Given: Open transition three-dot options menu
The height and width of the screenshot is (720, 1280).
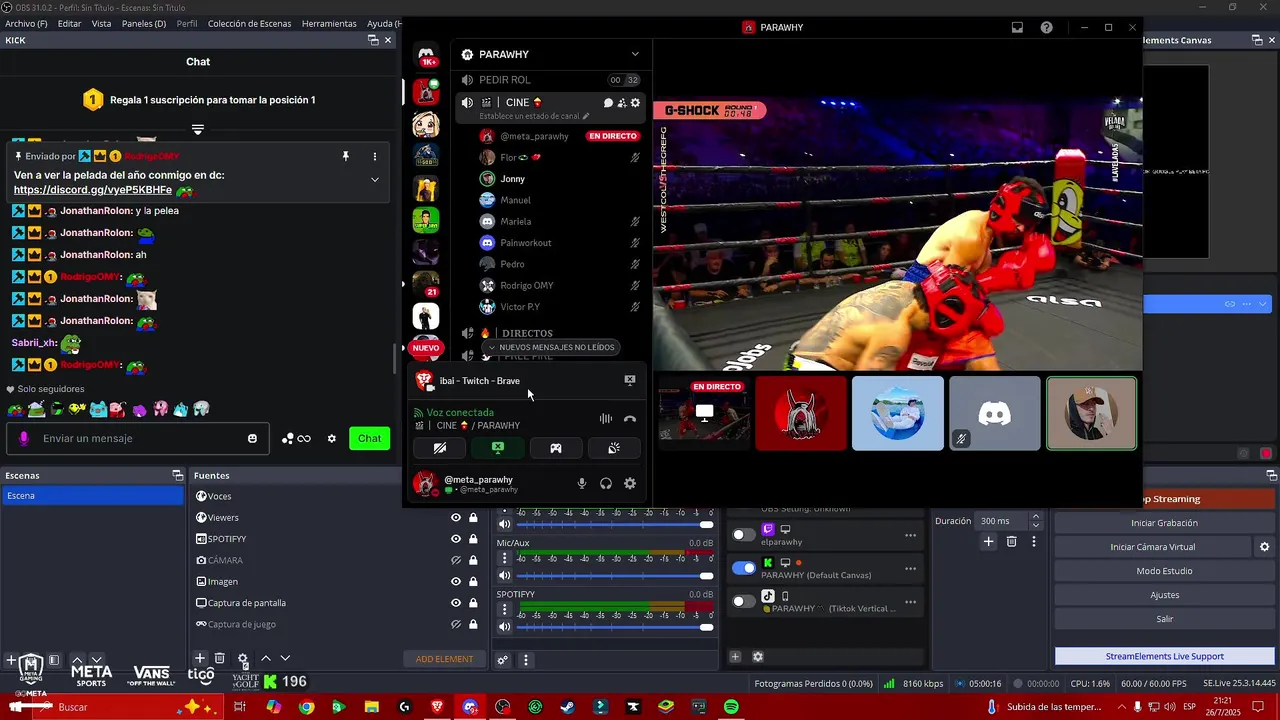Looking at the screenshot, I should coord(1033,541).
